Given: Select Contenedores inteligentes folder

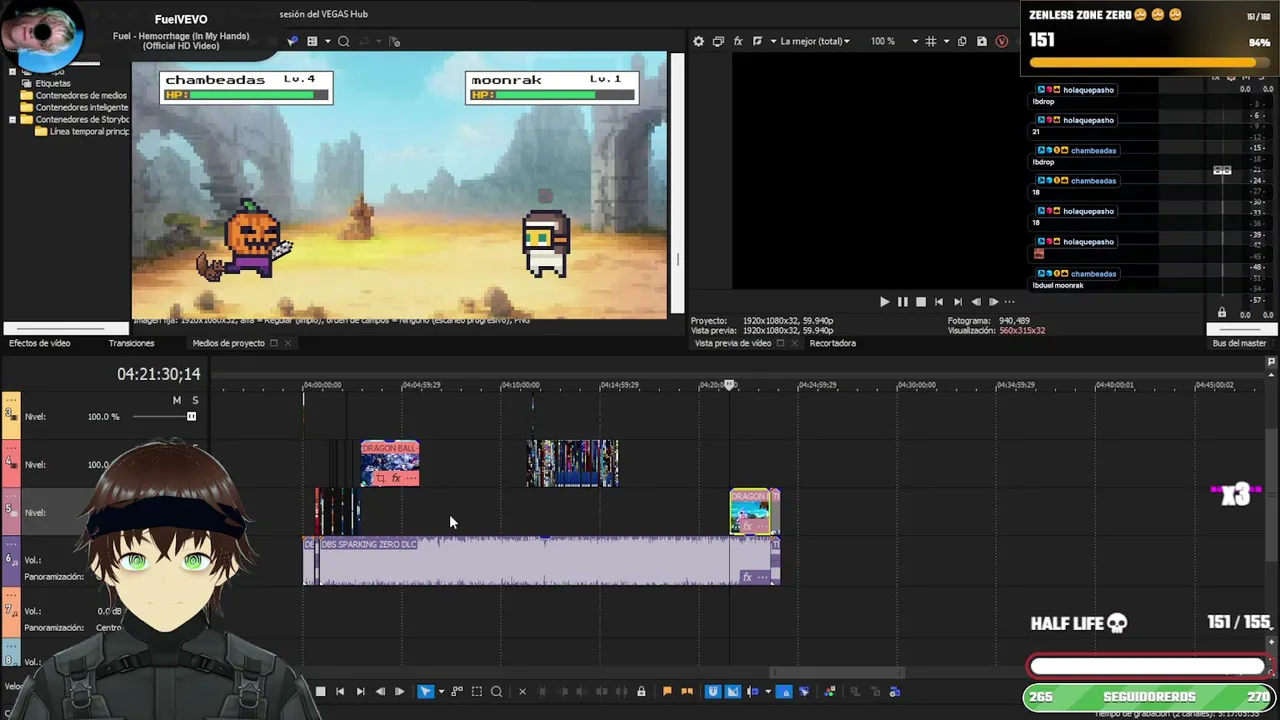Looking at the screenshot, I should (82, 107).
